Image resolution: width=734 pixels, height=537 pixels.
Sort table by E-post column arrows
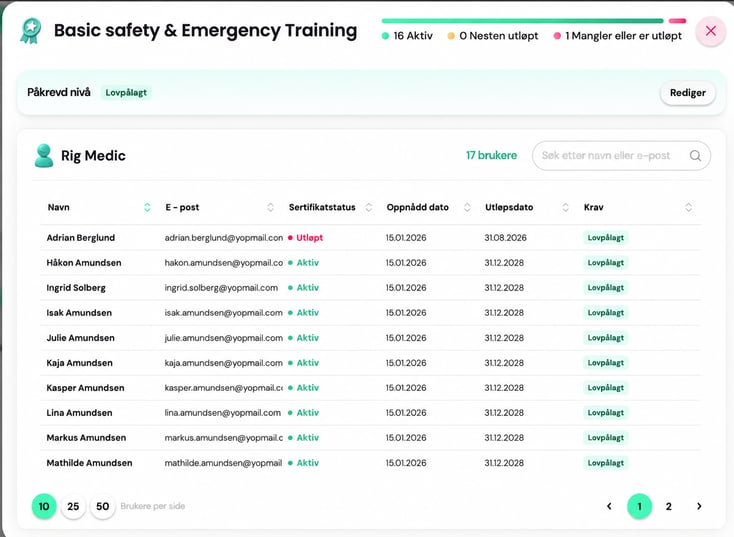(x=271, y=207)
